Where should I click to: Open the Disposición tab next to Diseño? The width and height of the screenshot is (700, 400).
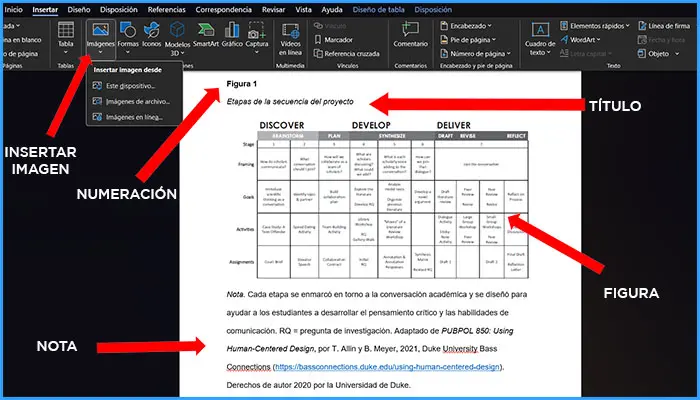tap(119, 9)
